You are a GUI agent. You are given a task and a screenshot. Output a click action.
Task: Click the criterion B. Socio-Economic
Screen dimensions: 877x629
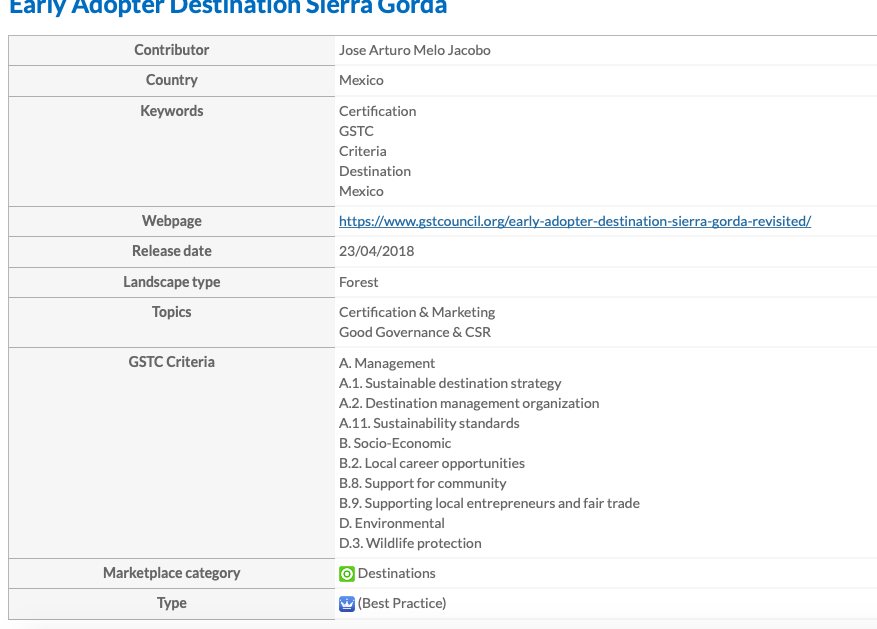[x=395, y=443]
